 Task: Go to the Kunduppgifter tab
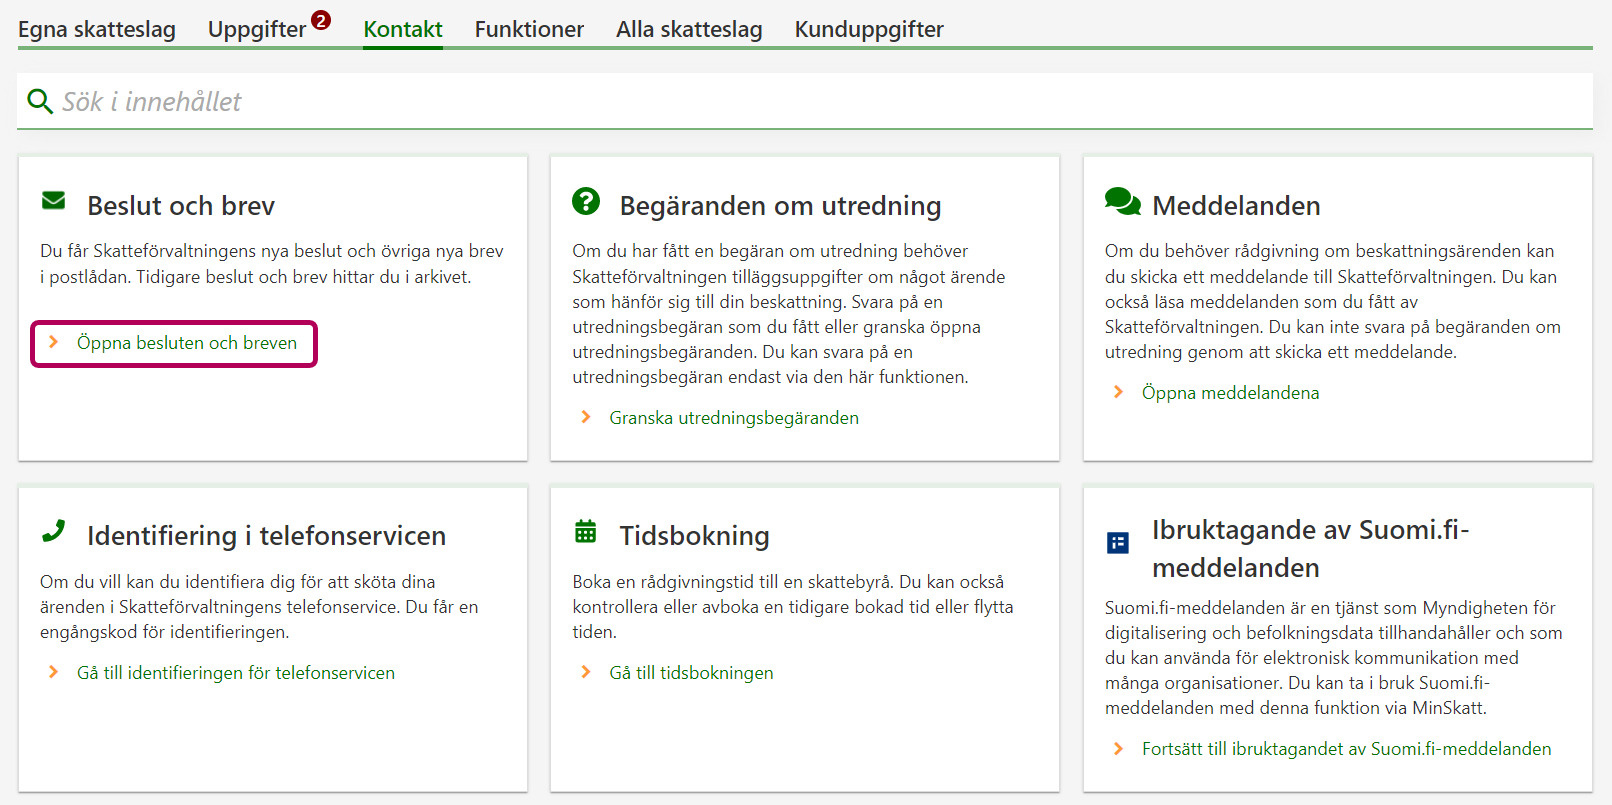(x=869, y=30)
